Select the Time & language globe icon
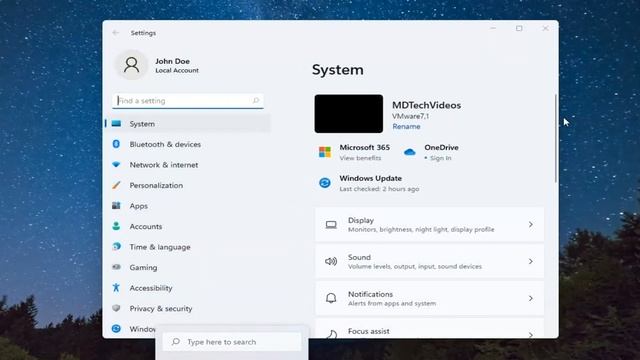 (x=116, y=247)
